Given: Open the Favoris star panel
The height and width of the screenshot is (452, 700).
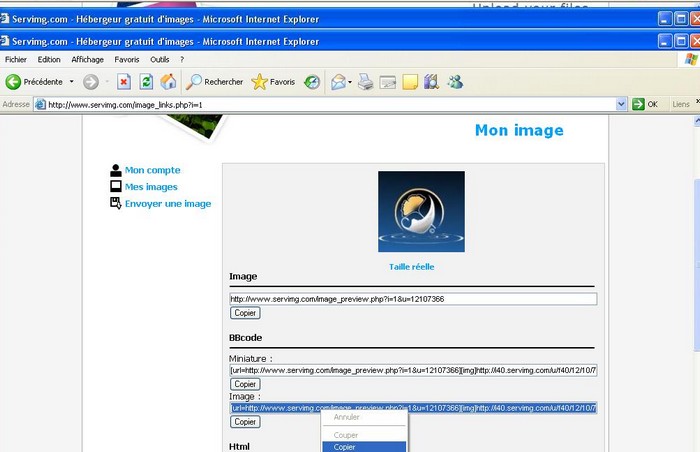Looking at the screenshot, I should pos(273,82).
